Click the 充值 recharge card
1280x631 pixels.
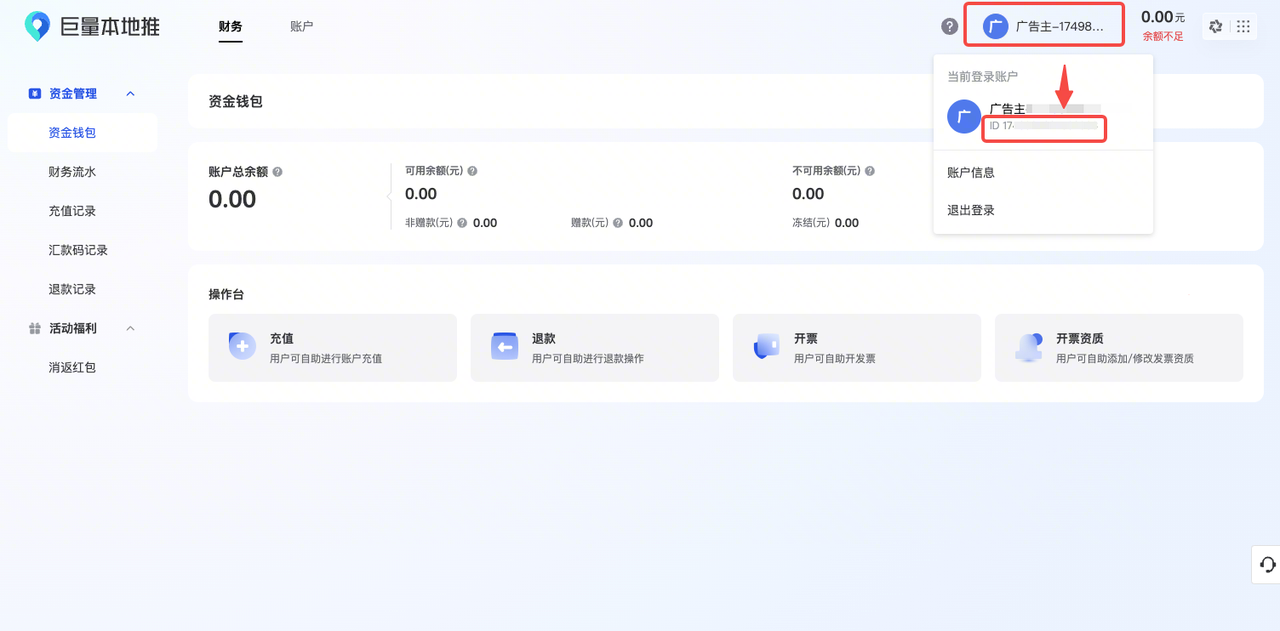click(332, 348)
